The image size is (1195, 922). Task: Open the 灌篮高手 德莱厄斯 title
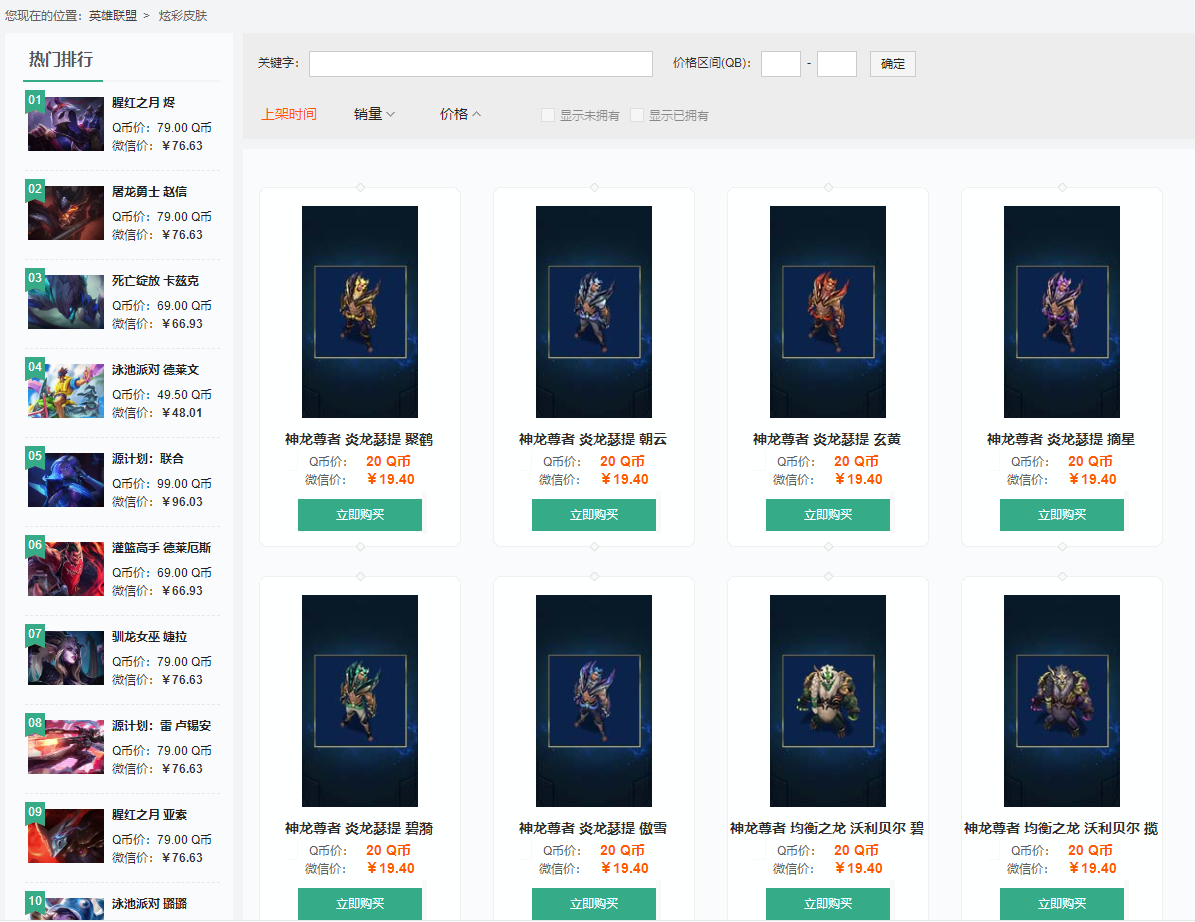[x=162, y=548]
